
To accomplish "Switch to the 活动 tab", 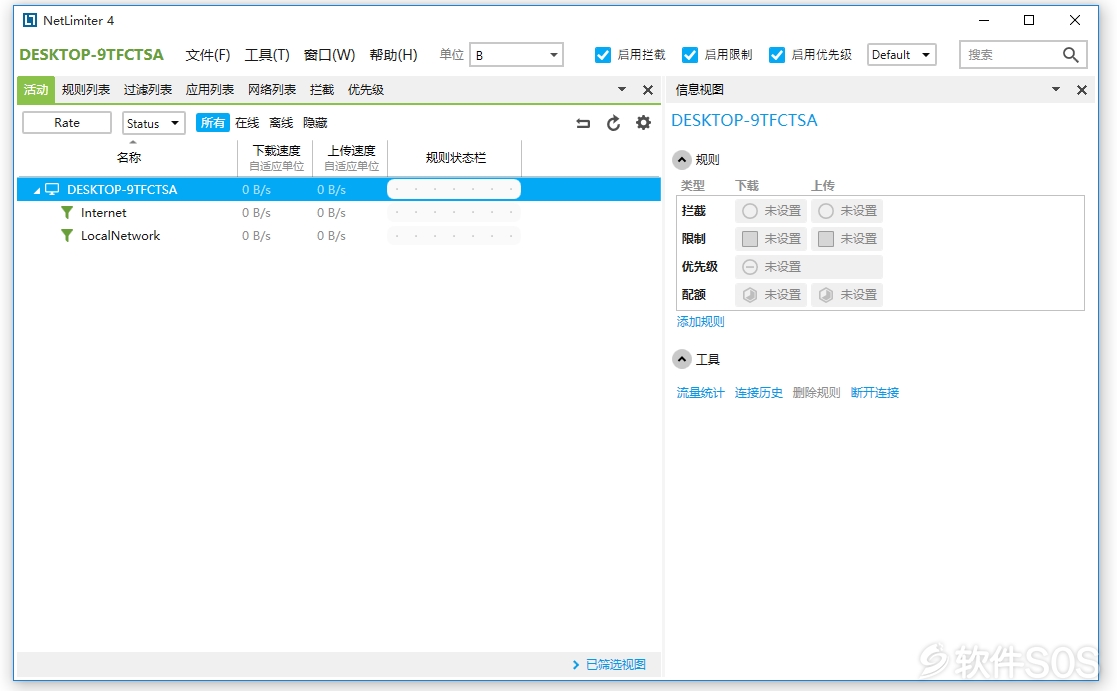I will tap(36, 90).
